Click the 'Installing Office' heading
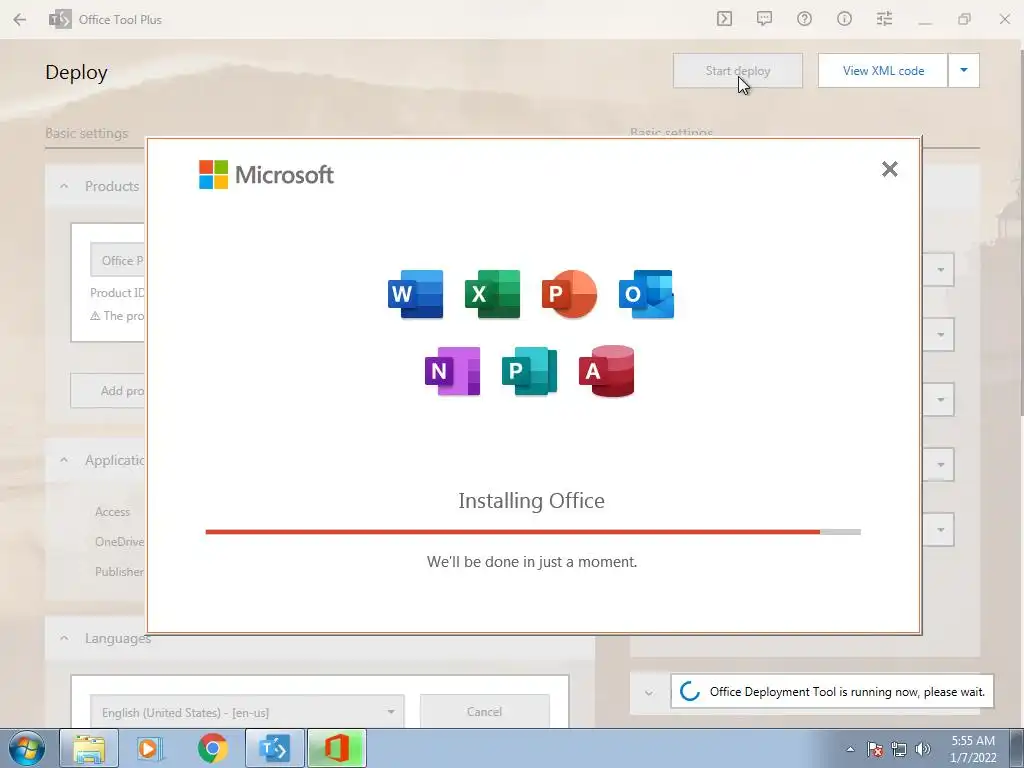 (x=532, y=501)
